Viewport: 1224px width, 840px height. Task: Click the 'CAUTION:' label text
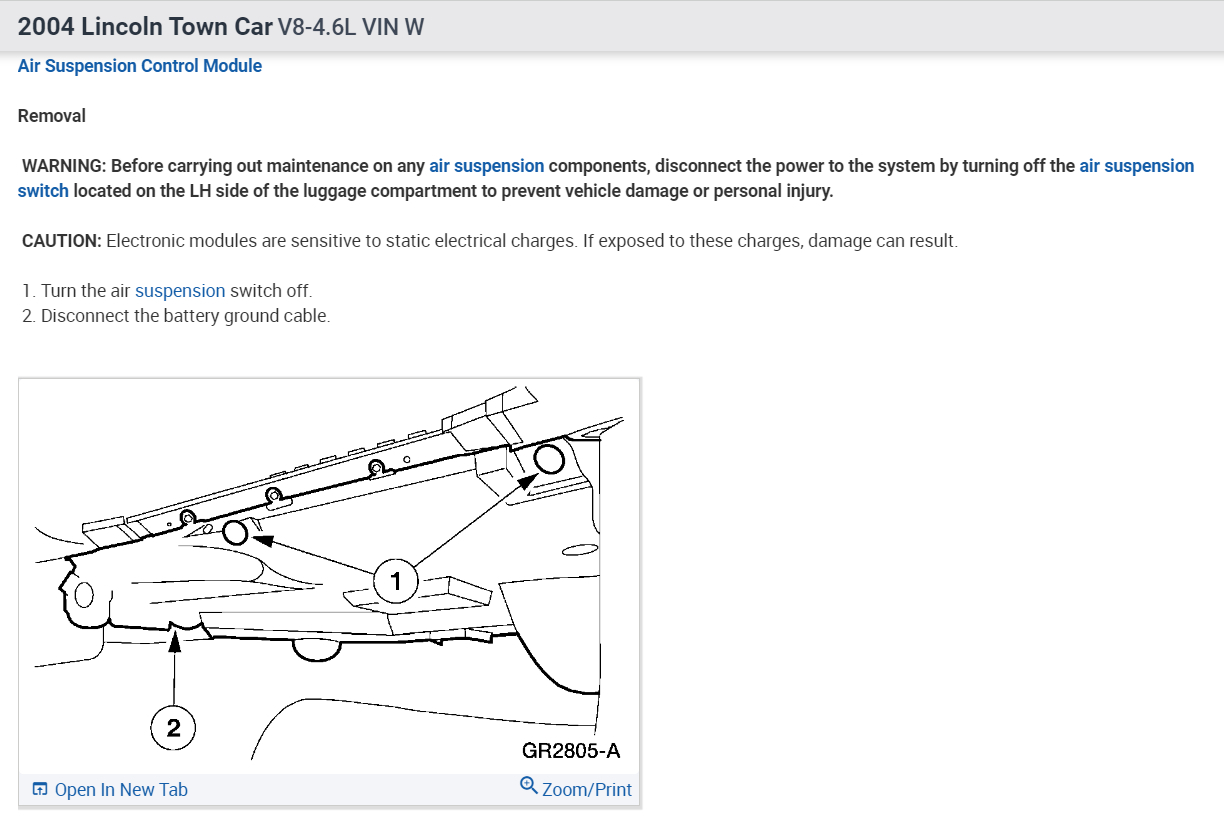click(62, 241)
